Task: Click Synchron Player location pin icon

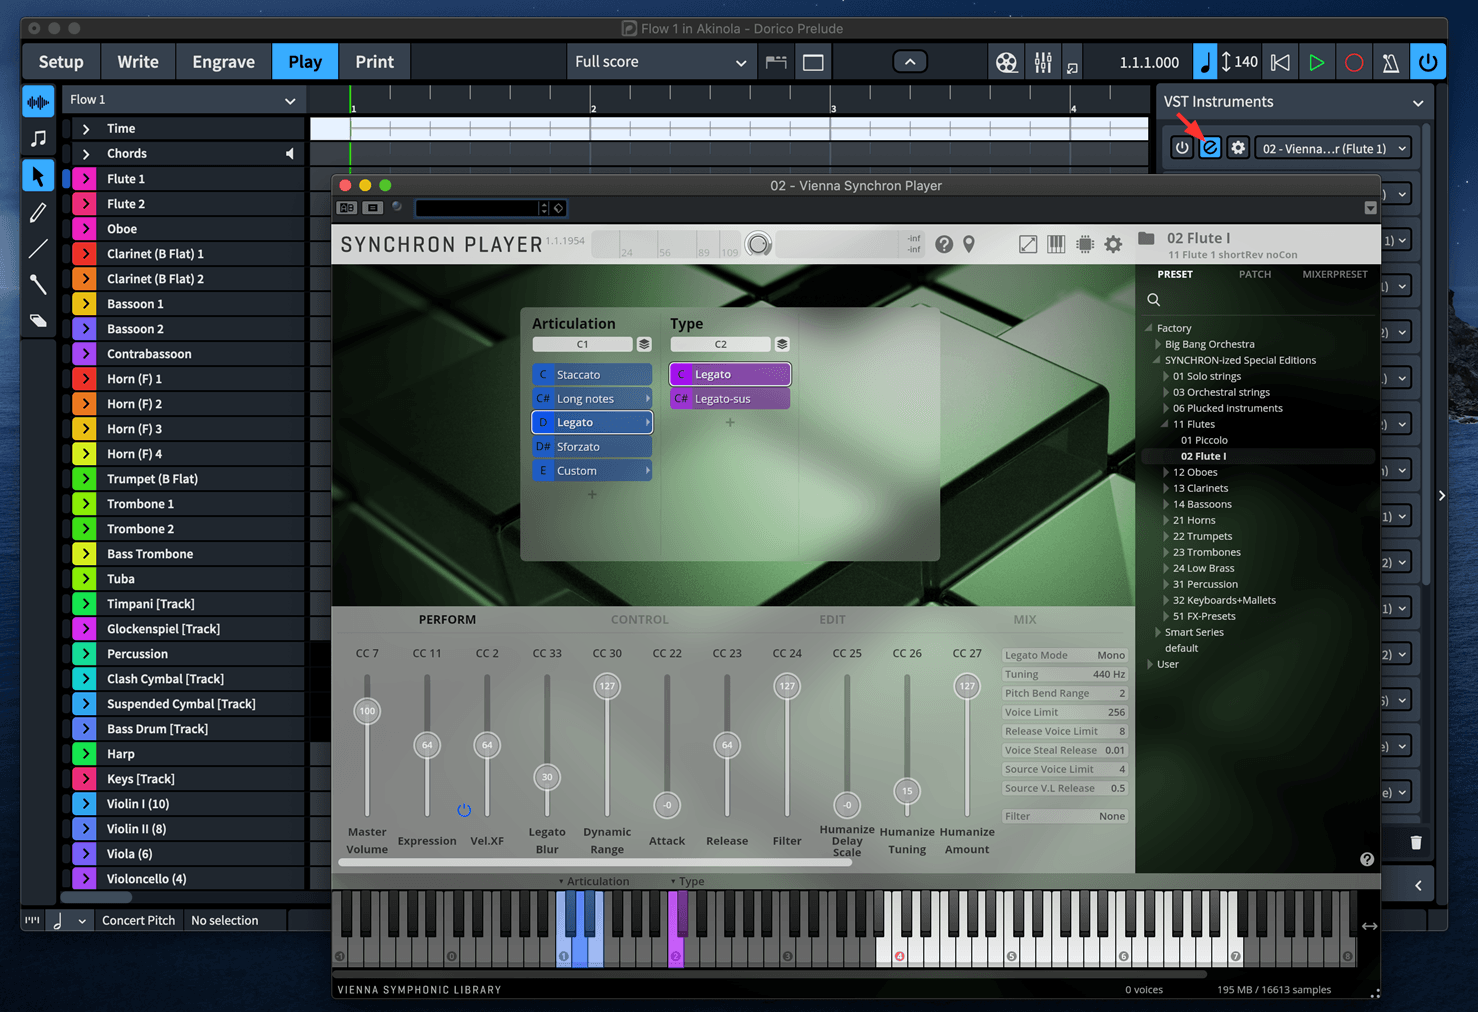Action: 969,244
